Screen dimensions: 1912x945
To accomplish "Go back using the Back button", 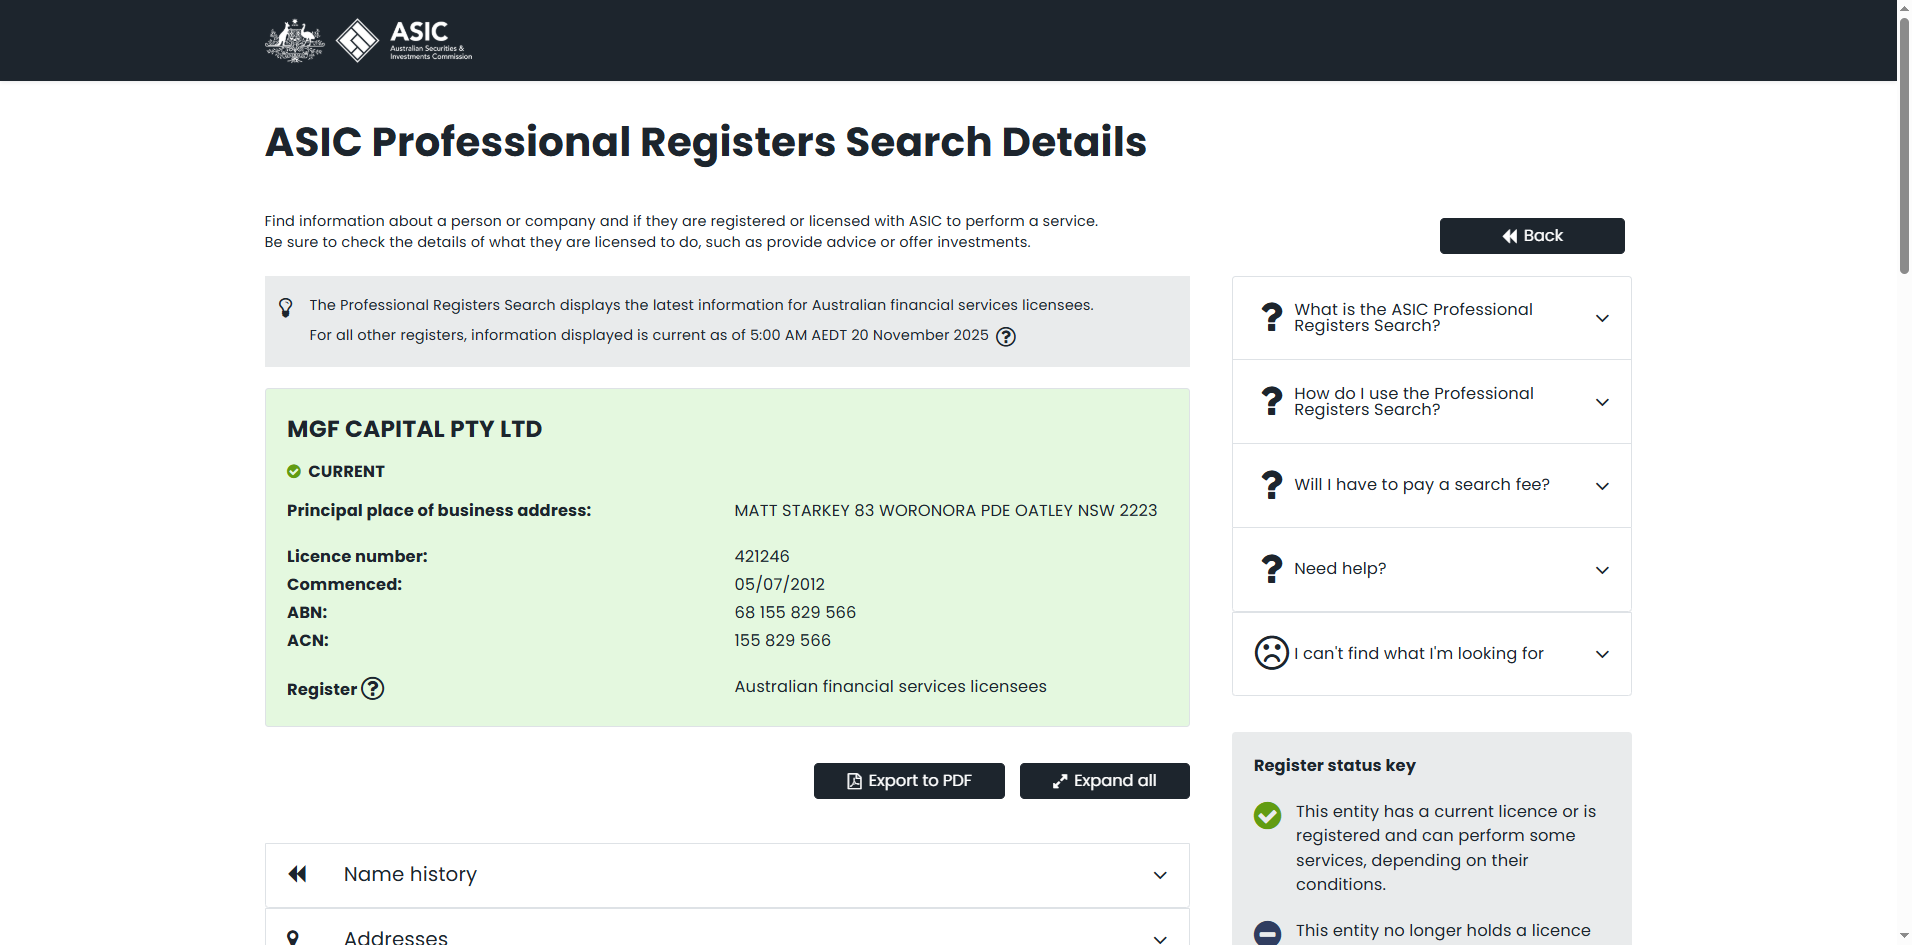I will click(x=1532, y=236).
